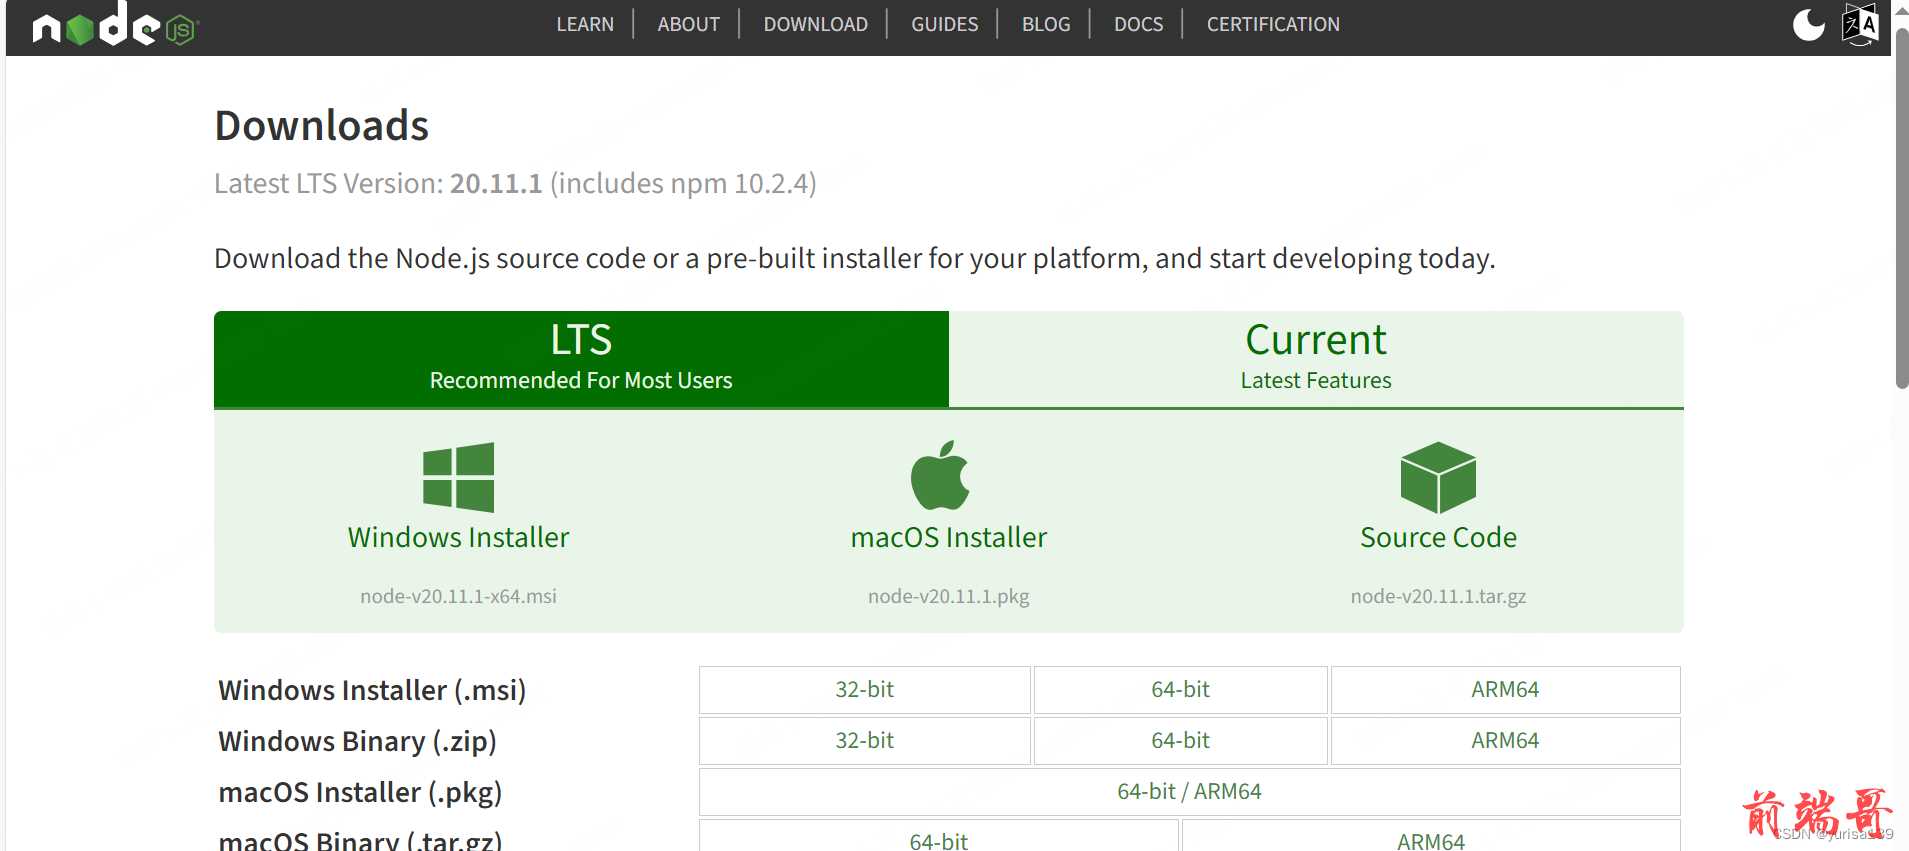Download 64-bit / ARM64 macOS Installer (.pkg)
Viewport: 1909px width, 851px height.
point(1190,792)
